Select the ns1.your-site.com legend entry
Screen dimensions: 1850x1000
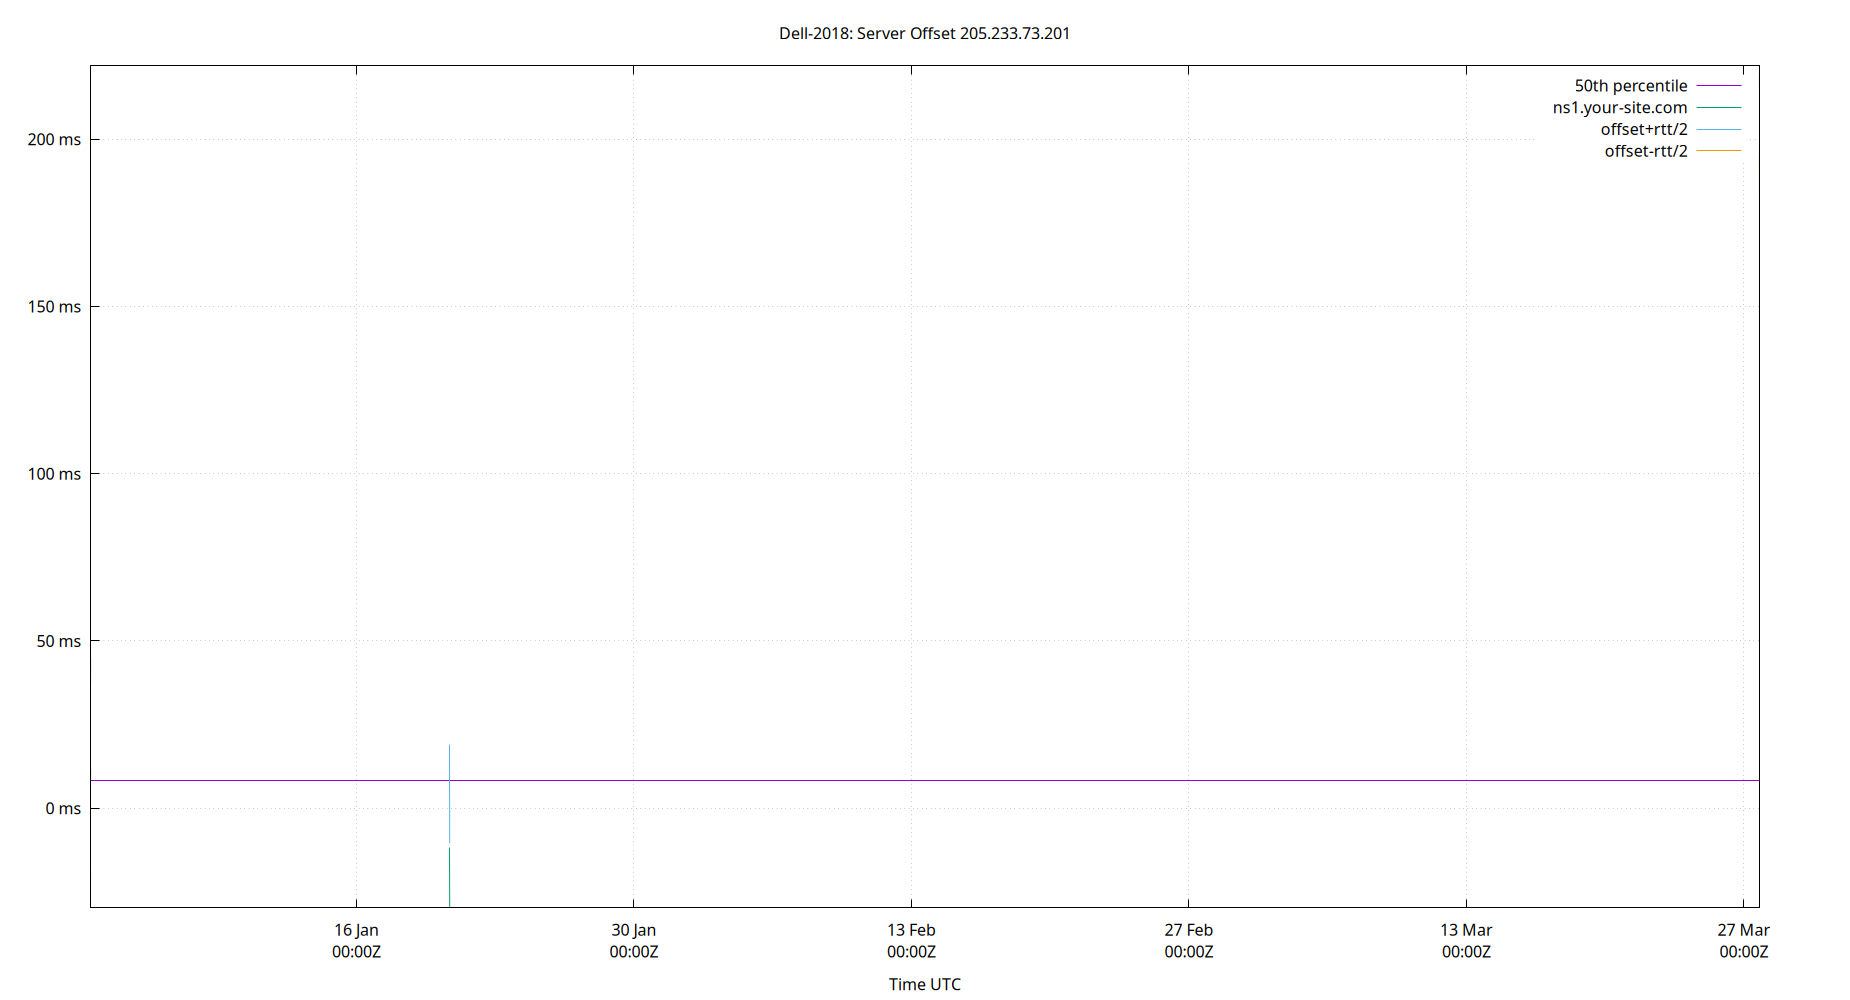click(x=1619, y=108)
